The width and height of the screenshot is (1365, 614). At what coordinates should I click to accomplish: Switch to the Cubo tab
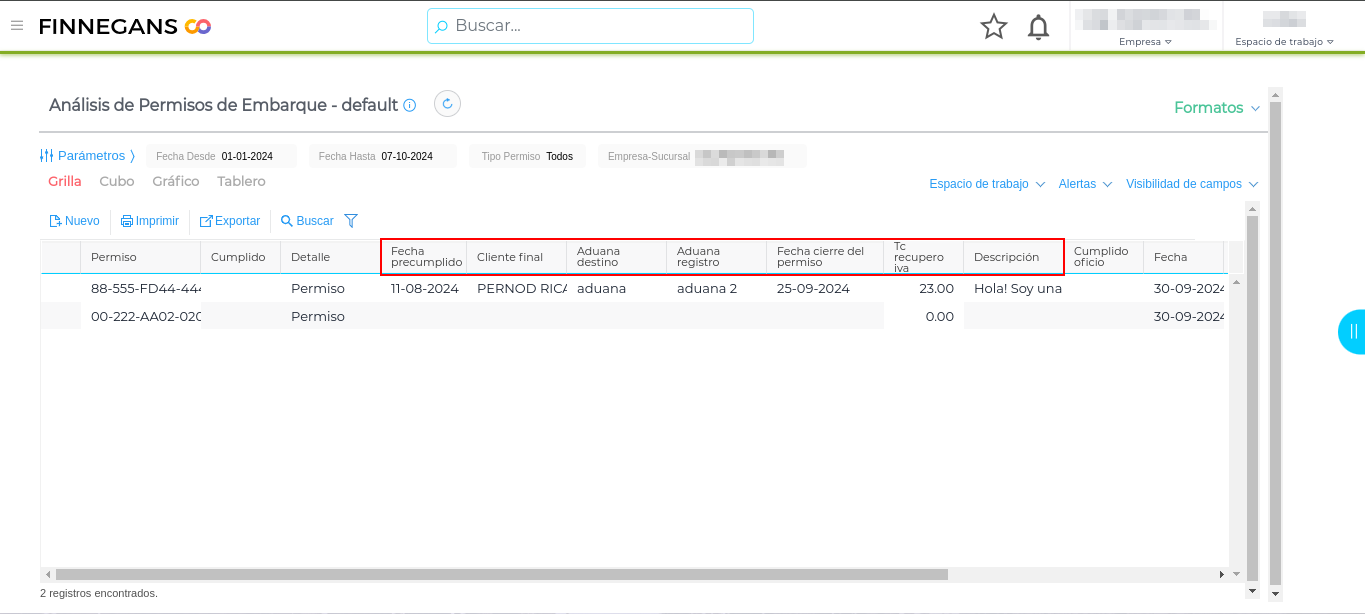point(117,182)
